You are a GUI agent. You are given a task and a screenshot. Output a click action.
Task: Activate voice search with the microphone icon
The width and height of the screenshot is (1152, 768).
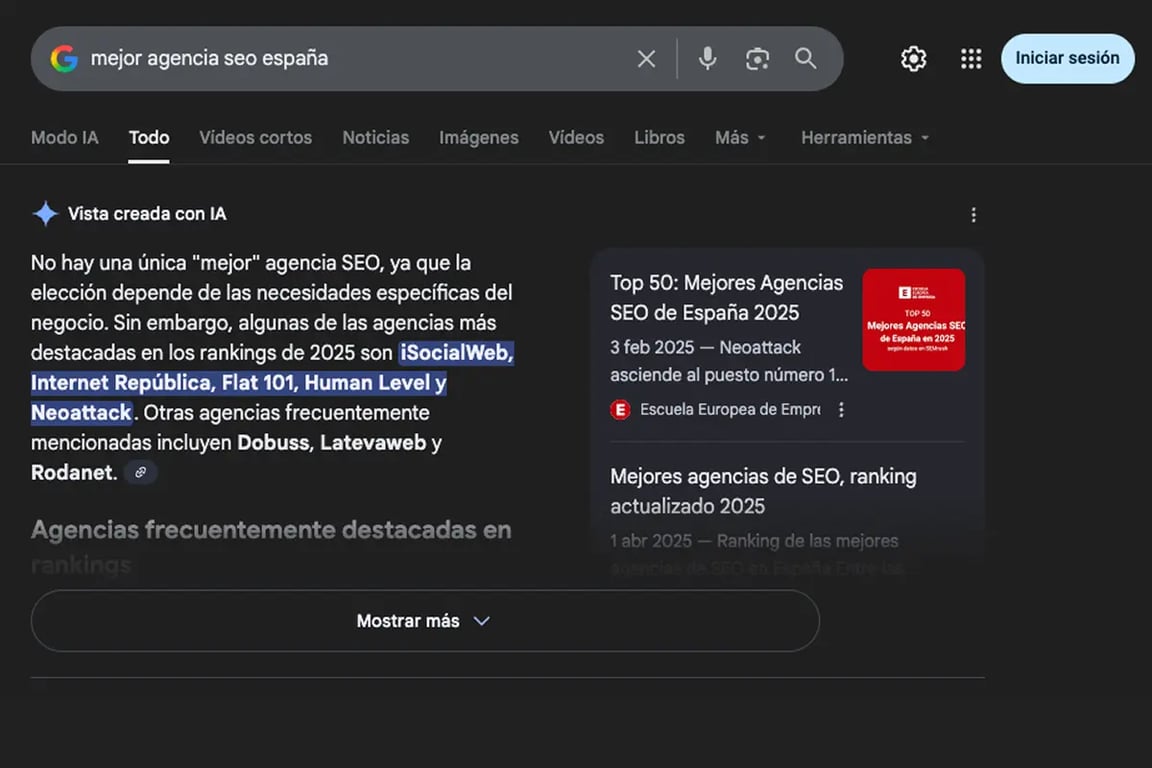point(707,58)
